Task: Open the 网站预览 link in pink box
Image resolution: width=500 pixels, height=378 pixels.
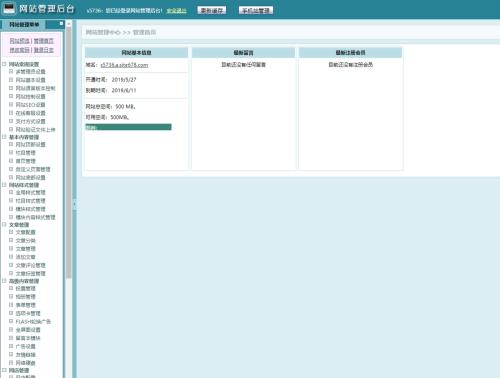Action: (x=20, y=41)
